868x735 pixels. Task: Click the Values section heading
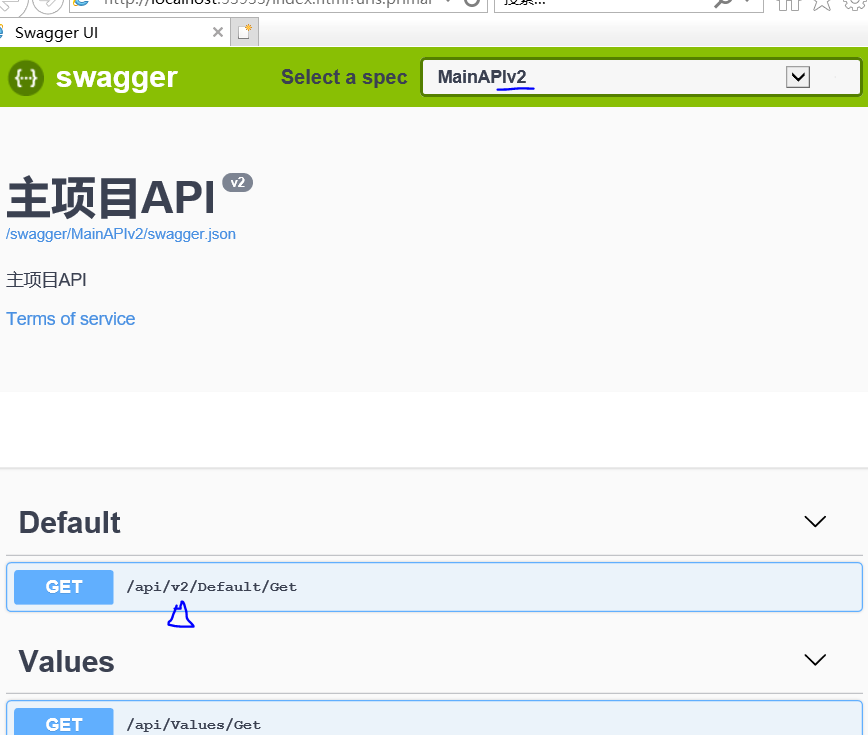click(66, 661)
